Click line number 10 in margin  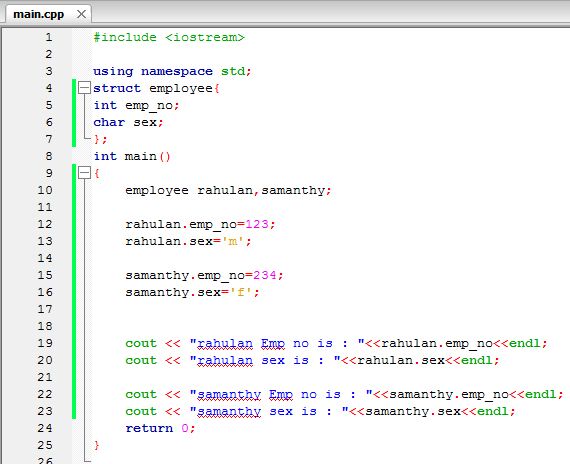[45, 190]
